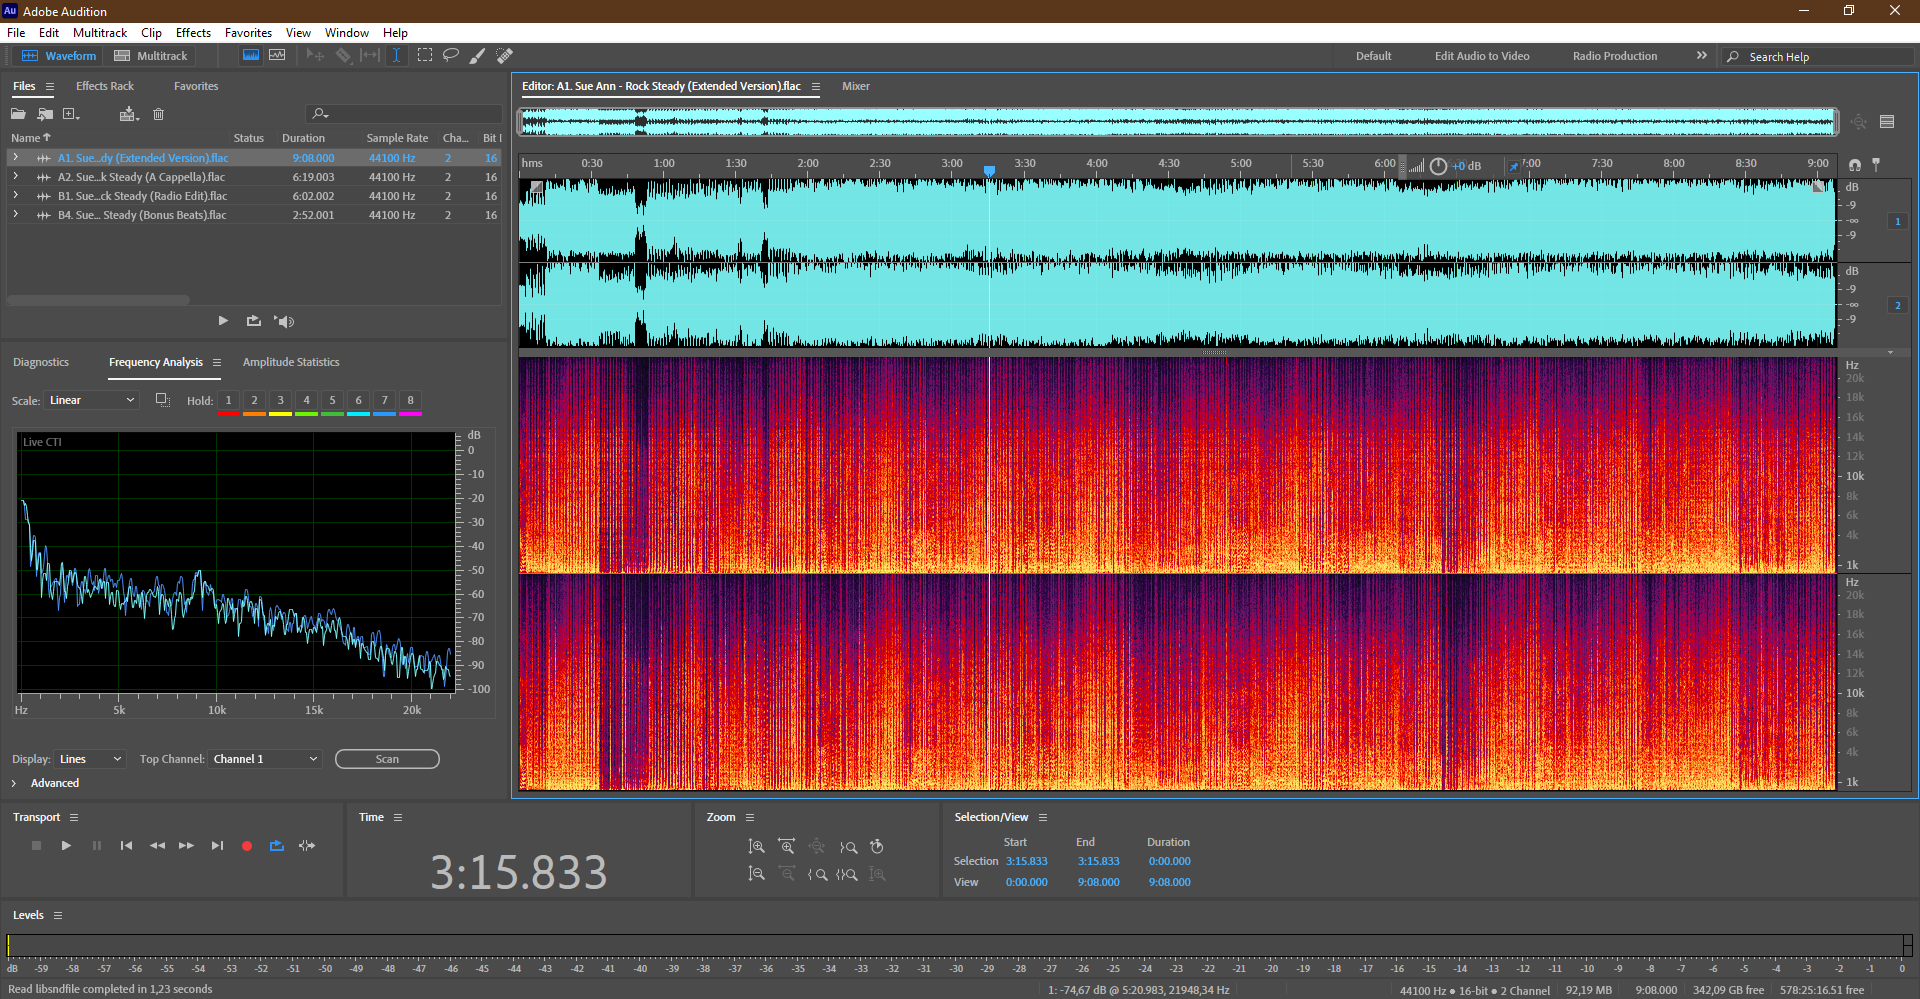Click the Insert into Multitrack icon
1920x999 pixels.
(128, 114)
